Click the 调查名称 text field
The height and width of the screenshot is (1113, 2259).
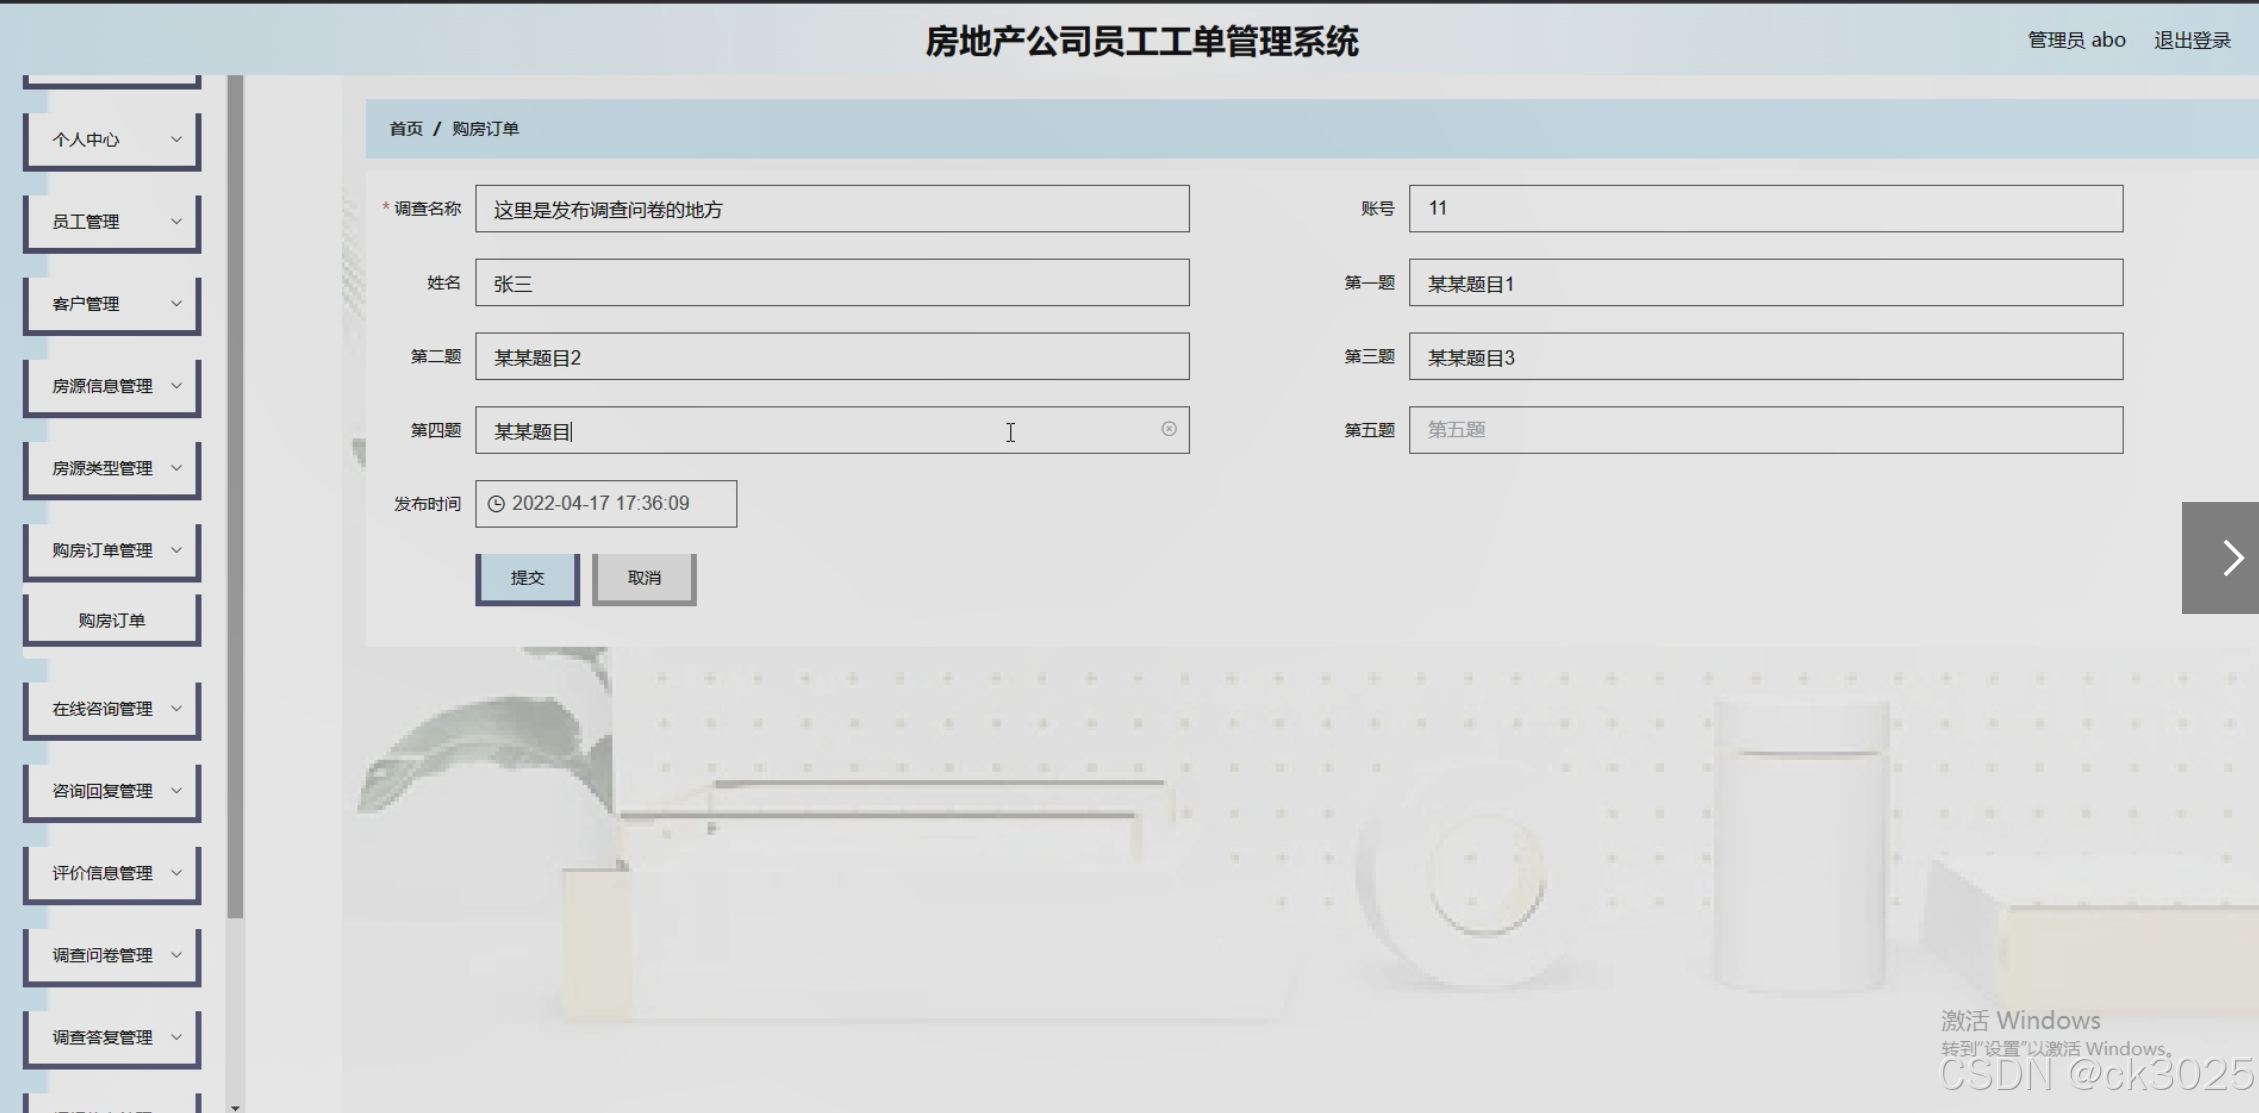831,209
